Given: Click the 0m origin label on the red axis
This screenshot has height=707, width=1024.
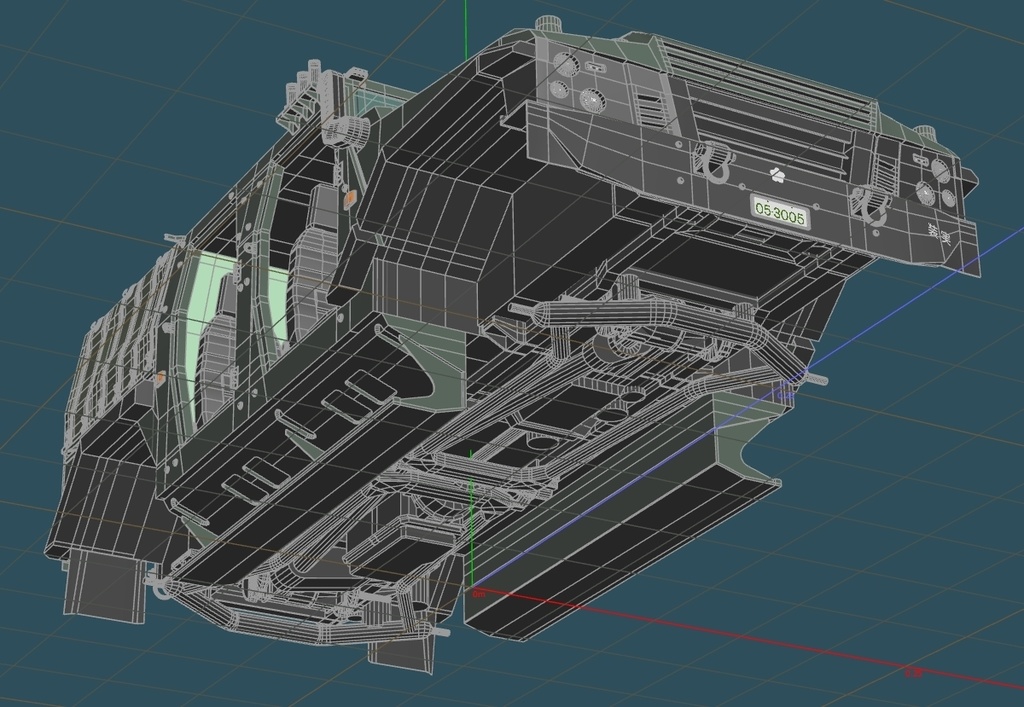Looking at the screenshot, I should 479,593.
